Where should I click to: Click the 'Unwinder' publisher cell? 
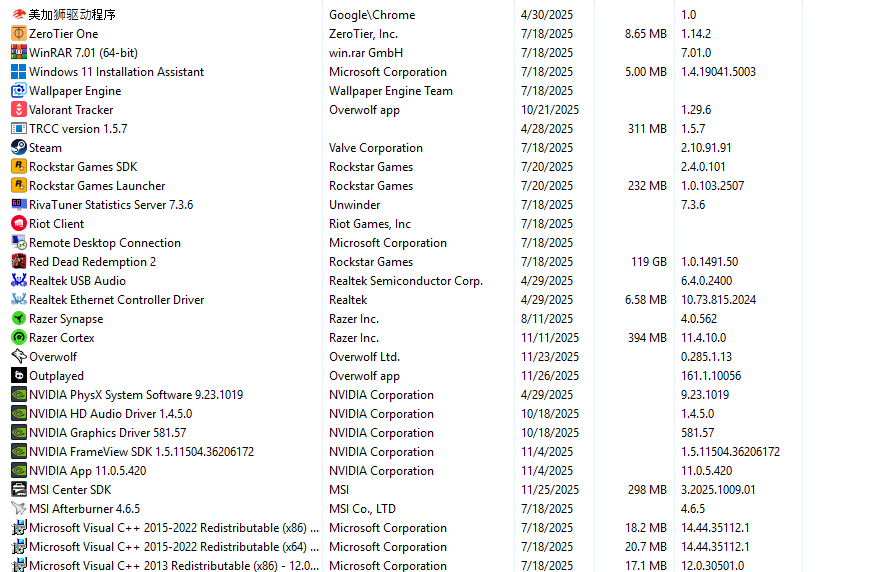tap(354, 205)
